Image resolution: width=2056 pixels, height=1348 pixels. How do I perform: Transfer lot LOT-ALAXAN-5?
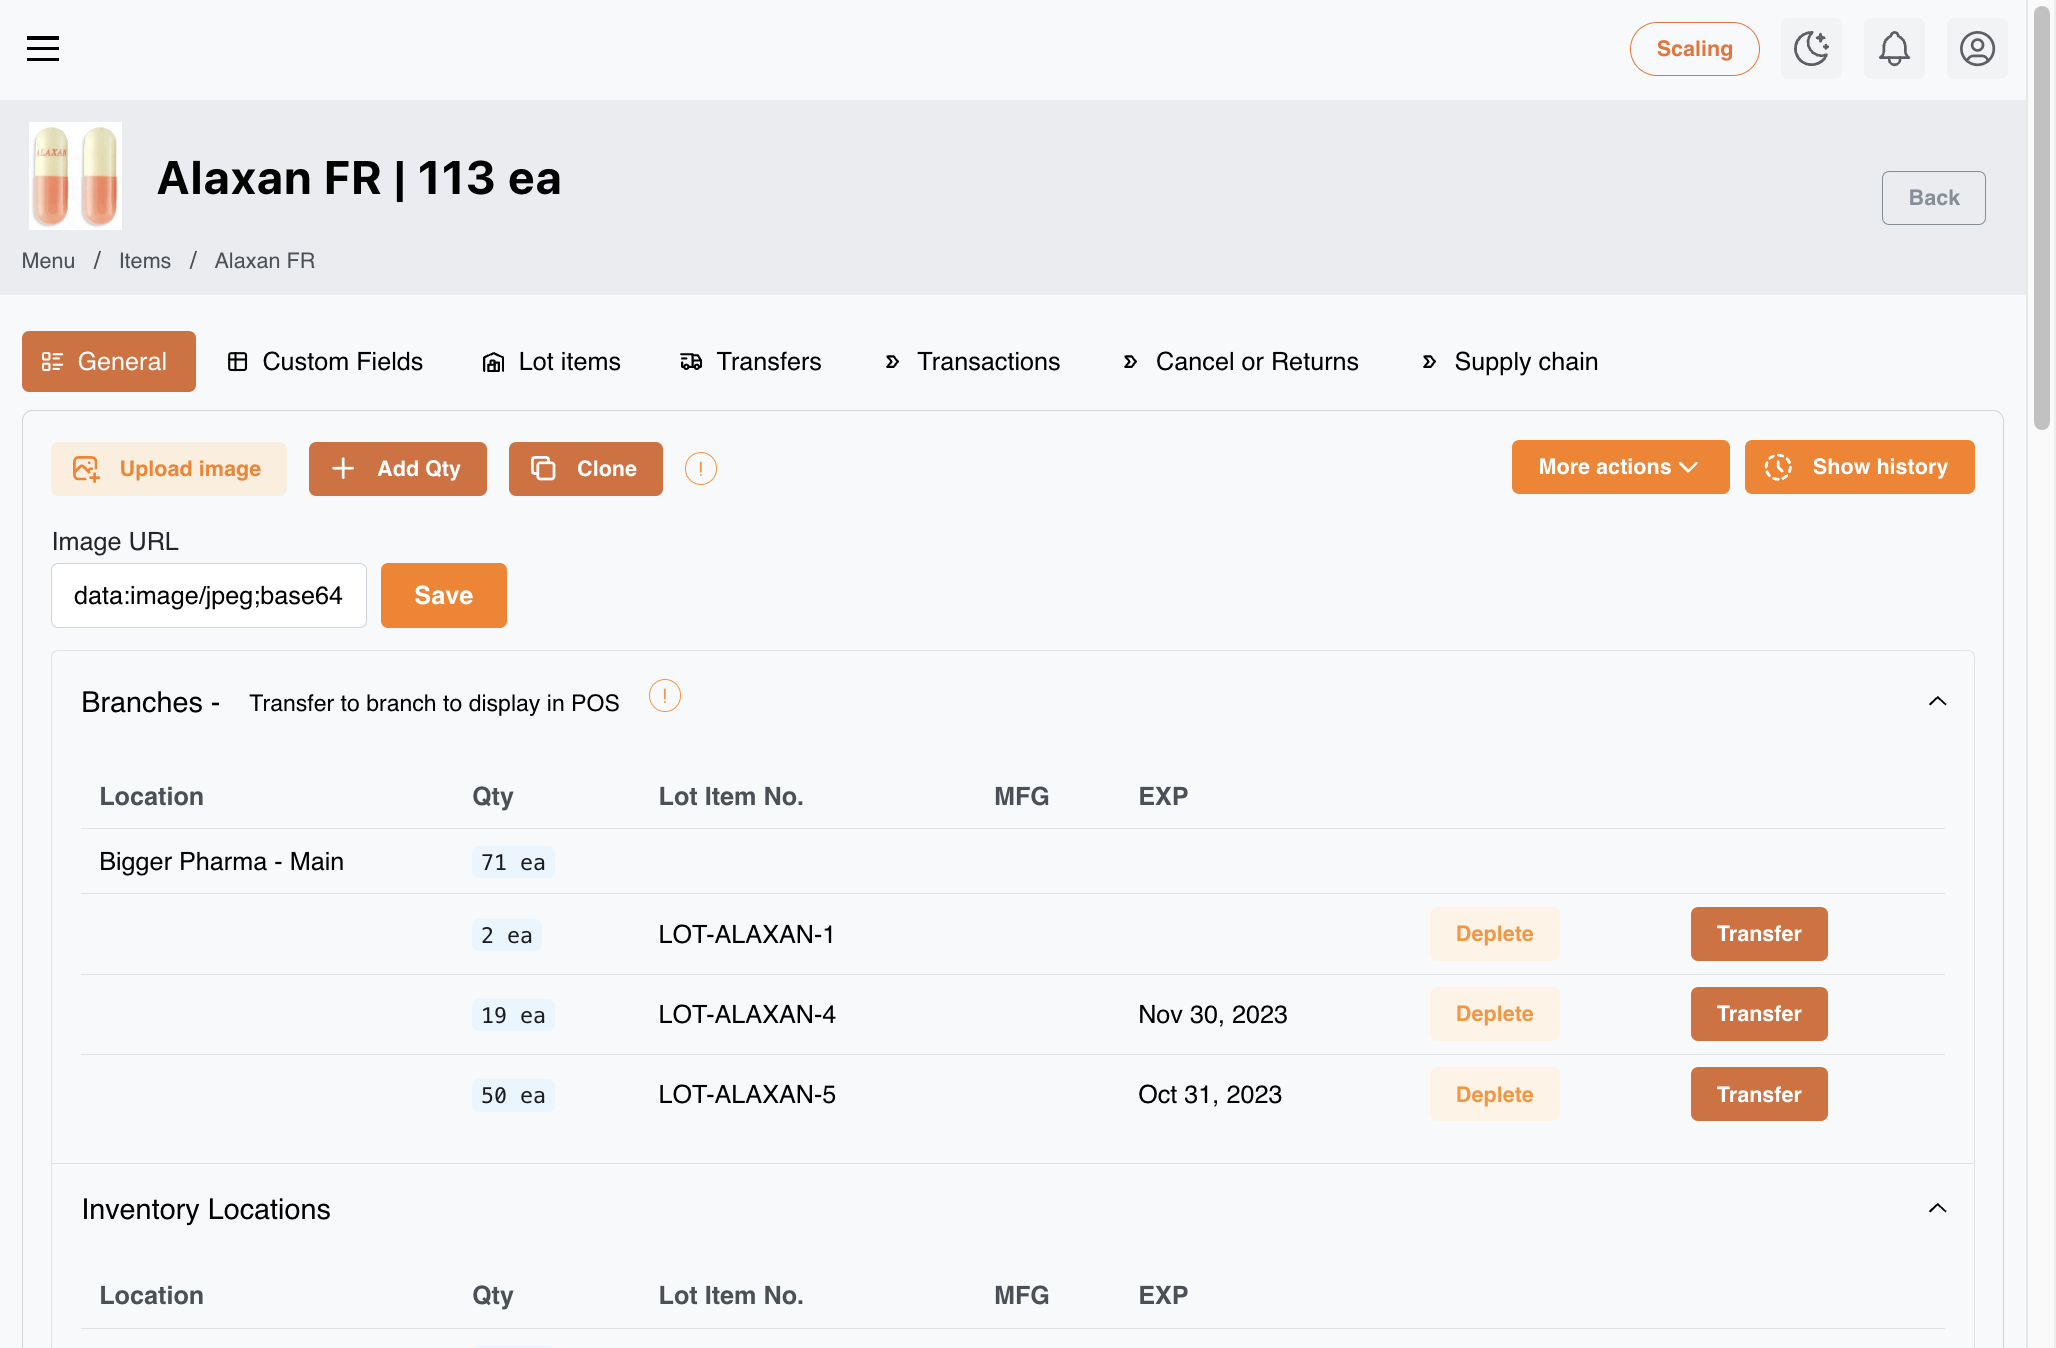pyautogui.click(x=1759, y=1094)
